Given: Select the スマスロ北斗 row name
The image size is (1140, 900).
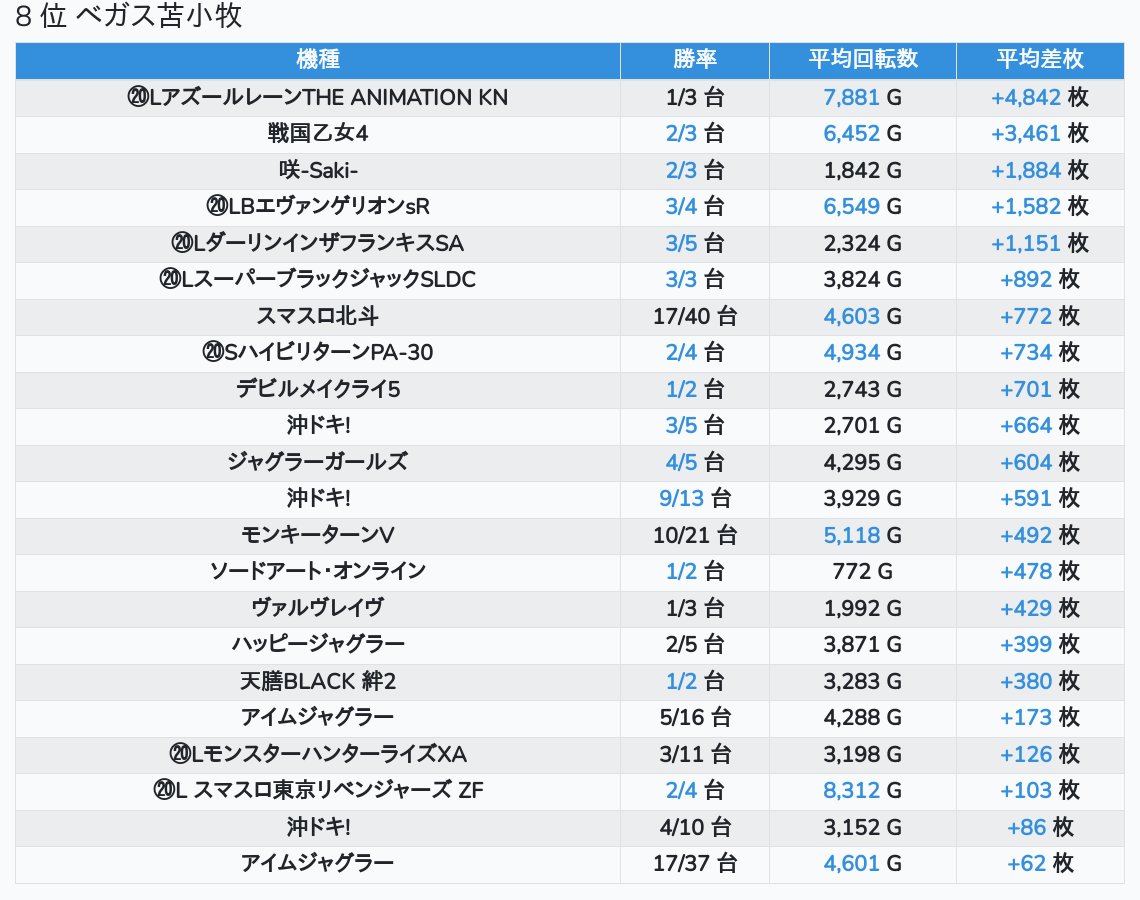Looking at the screenshot, I should tap(318, 317).
